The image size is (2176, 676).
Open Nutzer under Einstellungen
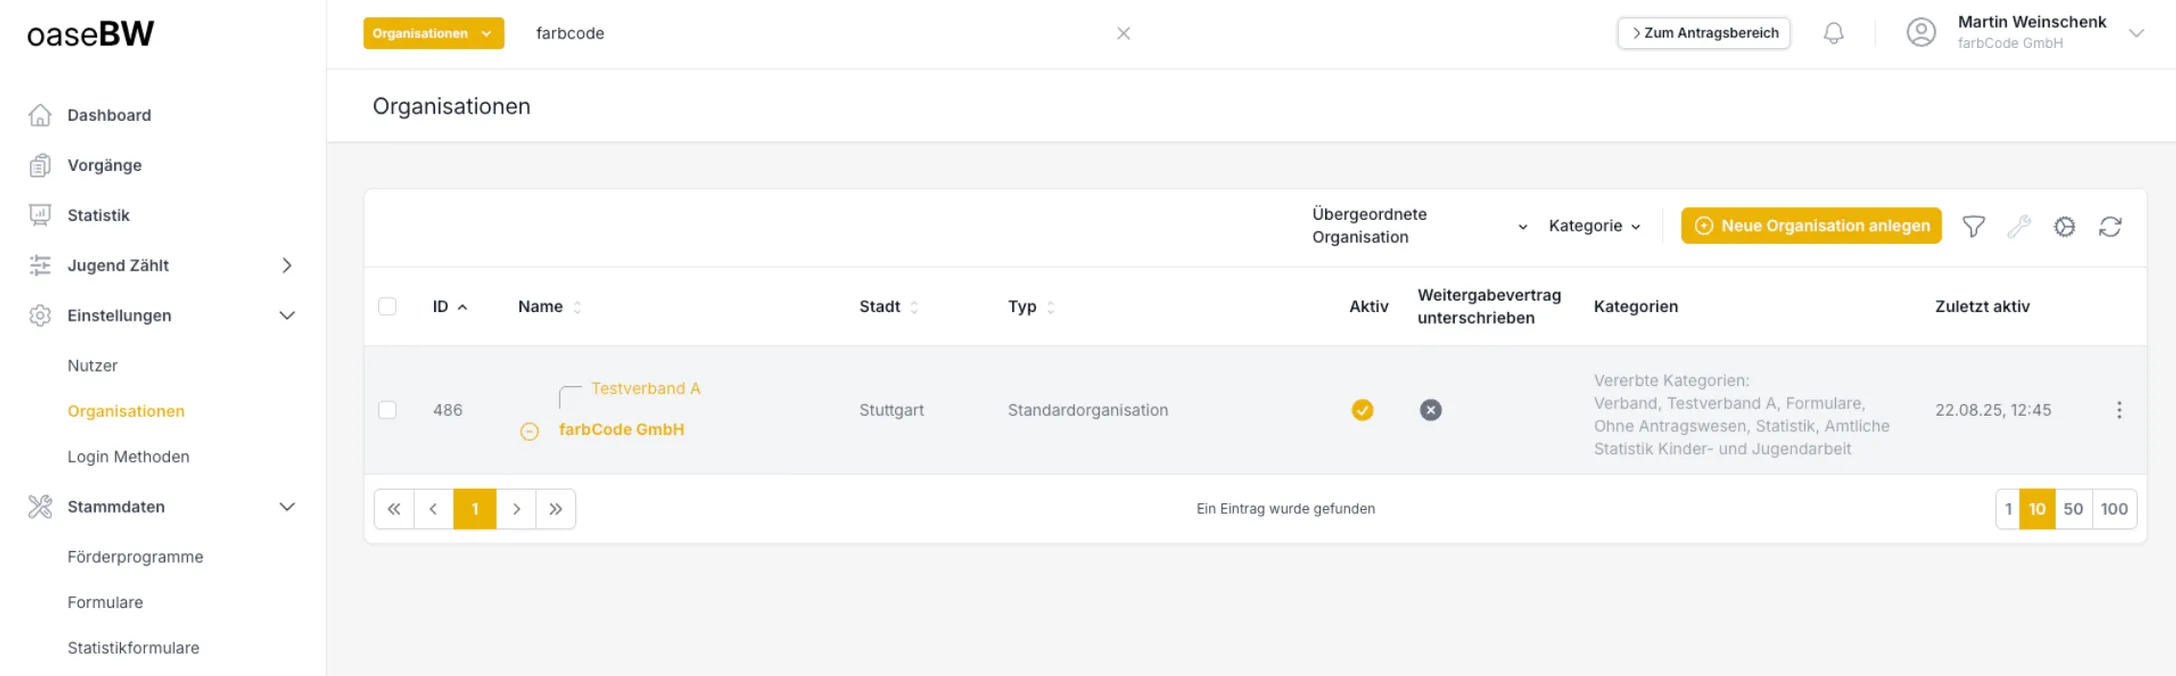92,365
